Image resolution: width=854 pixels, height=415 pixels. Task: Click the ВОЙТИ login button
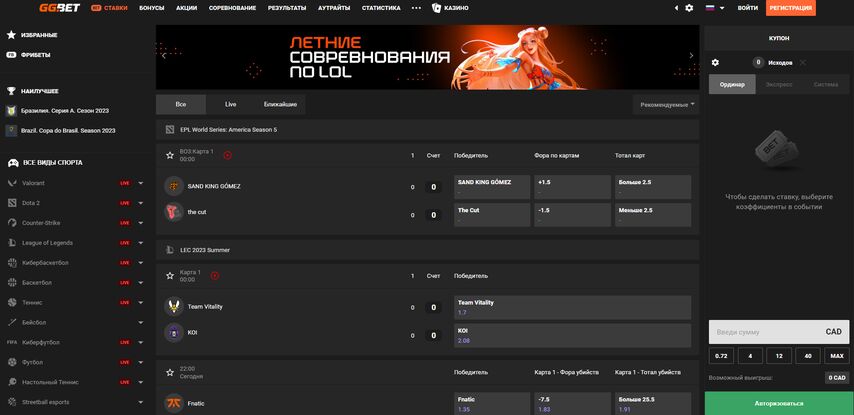click(x=747, y=8)
